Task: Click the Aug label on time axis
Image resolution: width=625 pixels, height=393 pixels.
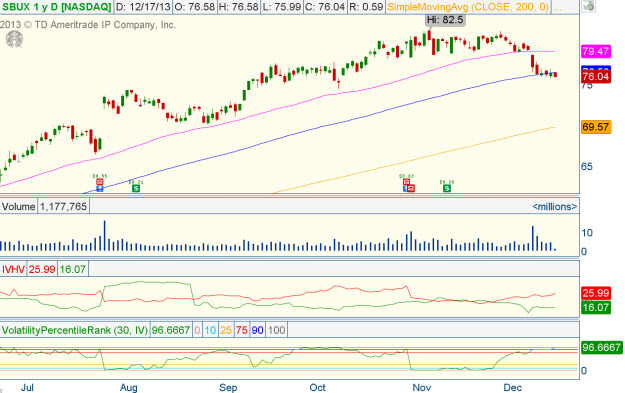Action: [129, 387]
